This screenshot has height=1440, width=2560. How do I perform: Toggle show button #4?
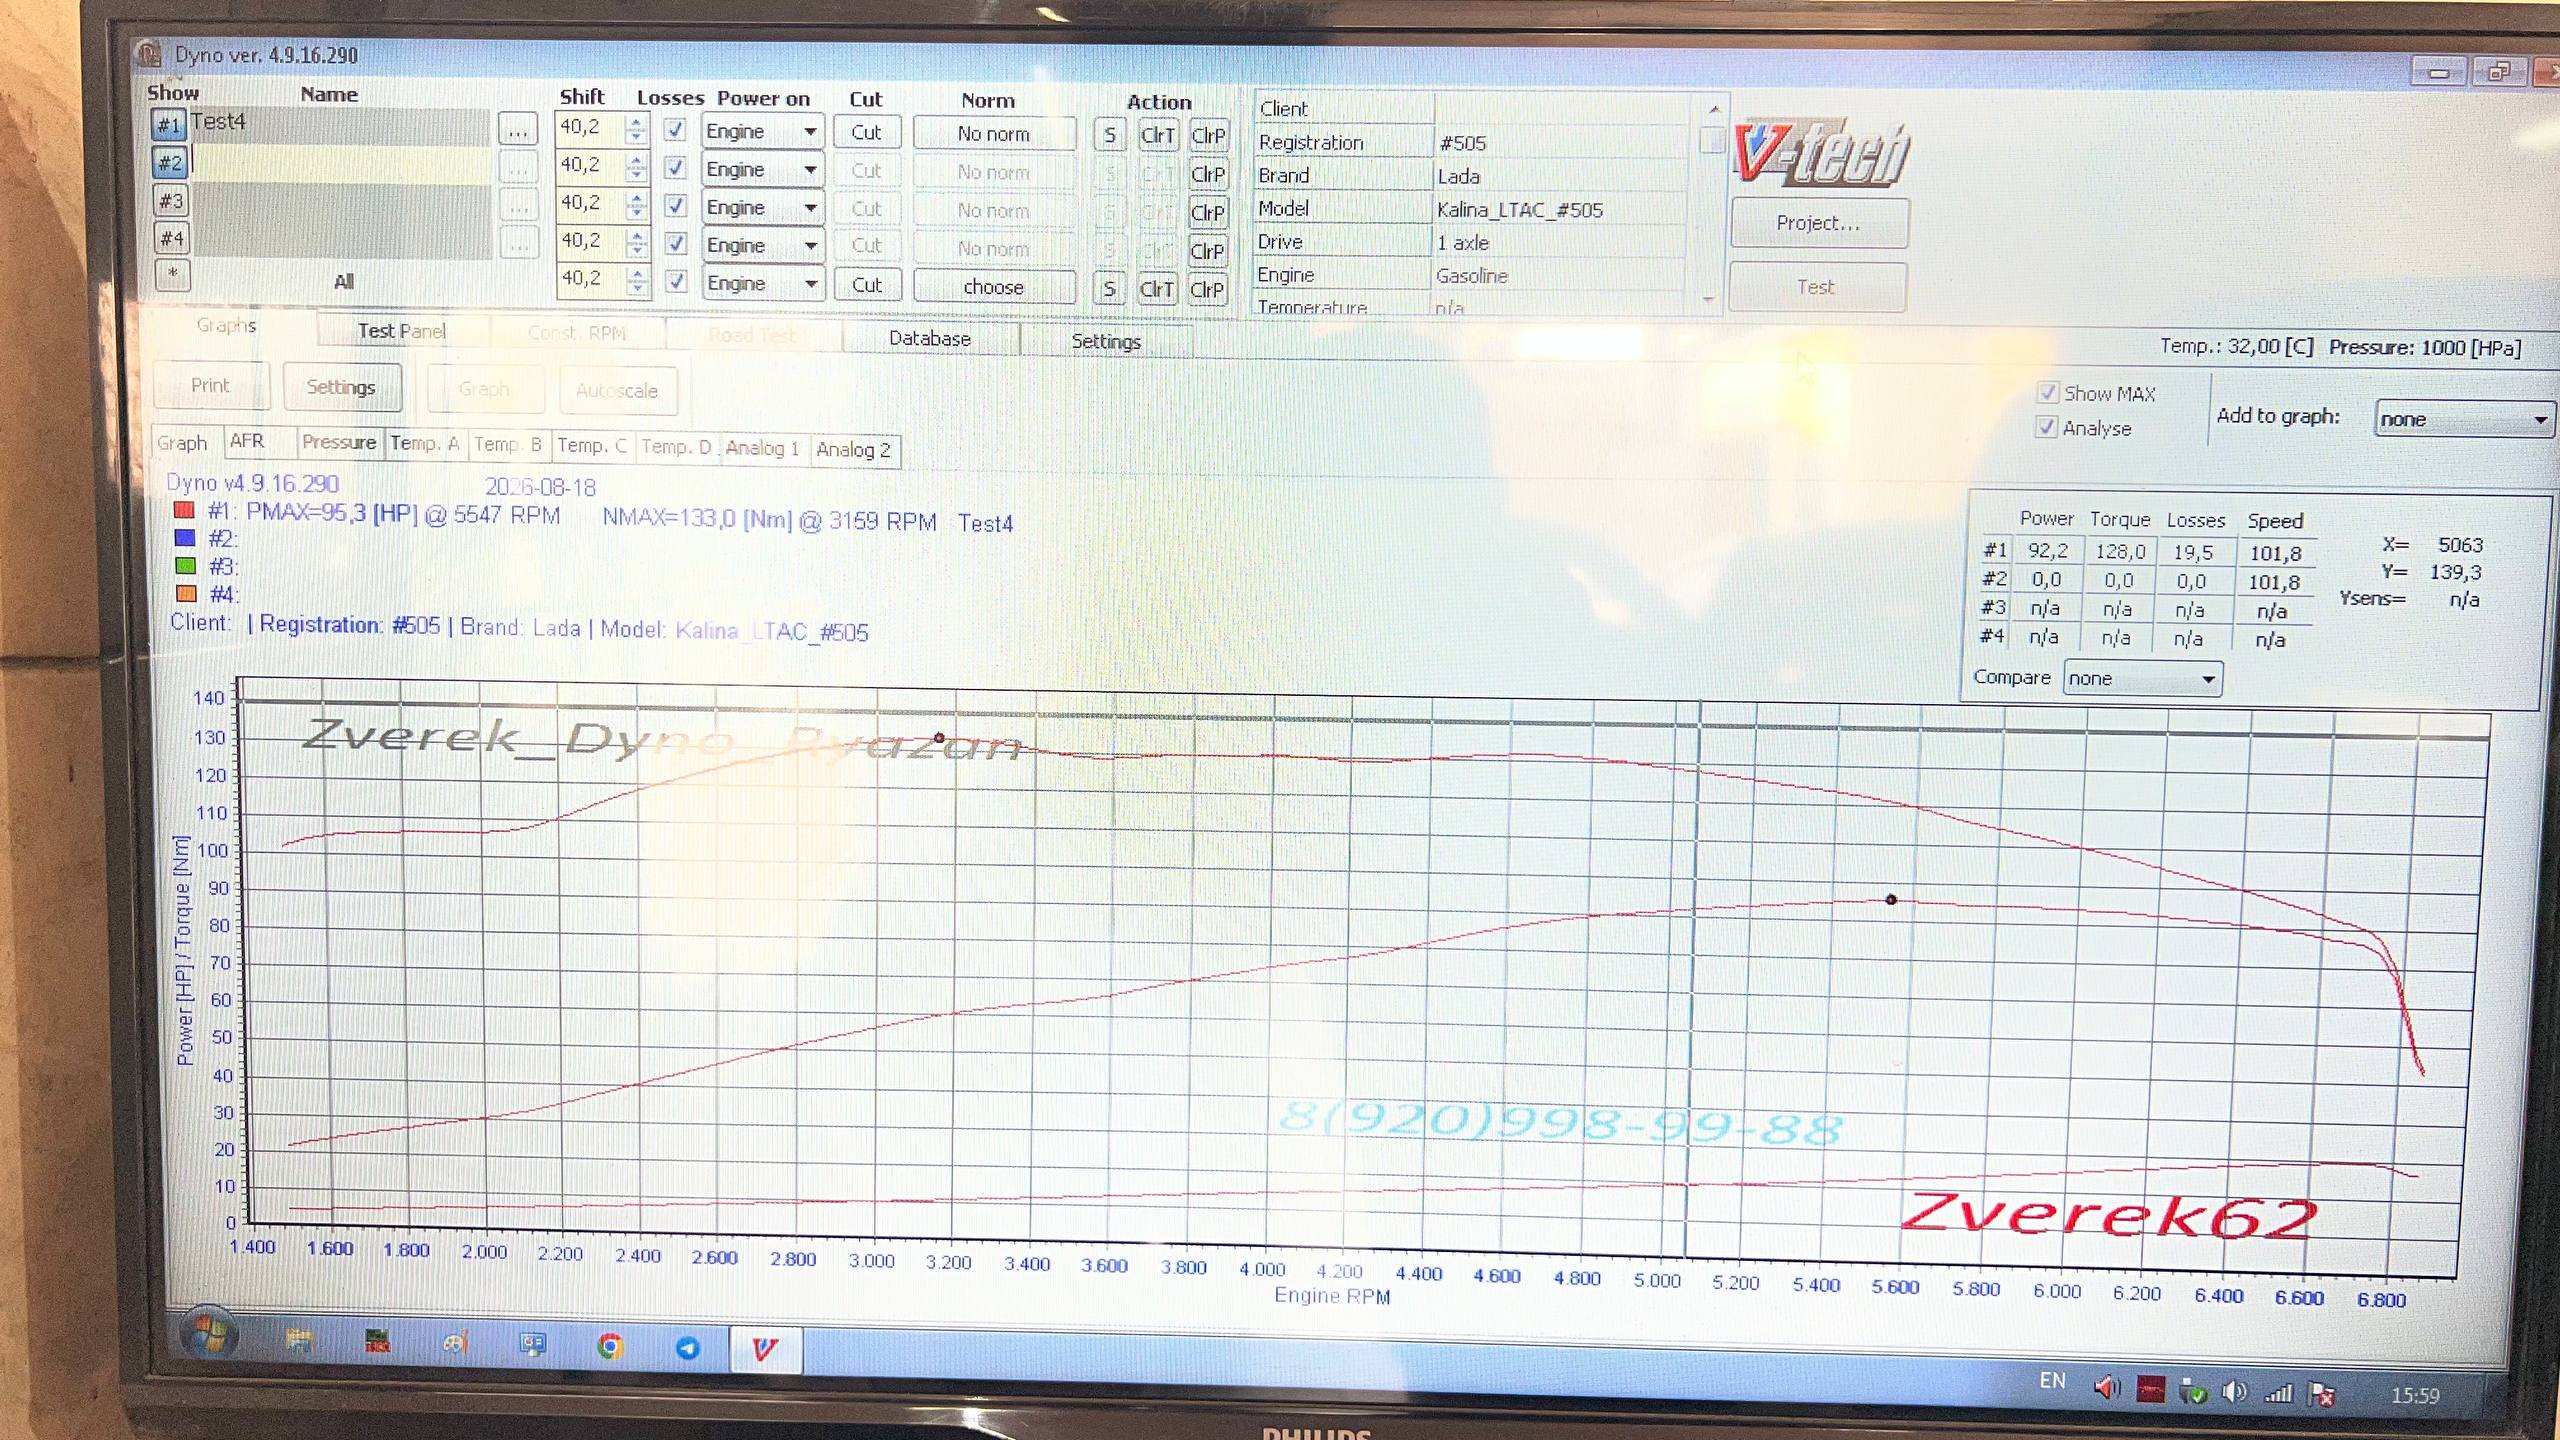pos(172,238)
